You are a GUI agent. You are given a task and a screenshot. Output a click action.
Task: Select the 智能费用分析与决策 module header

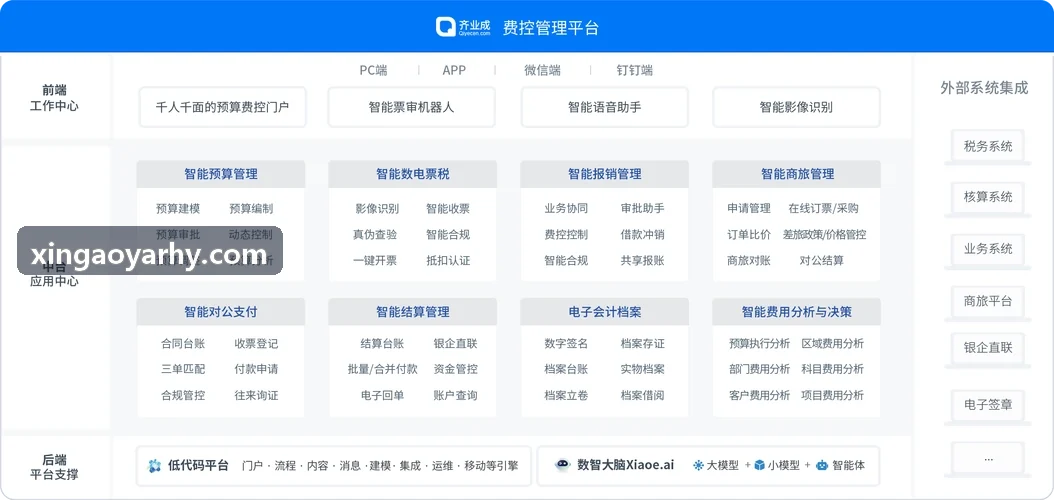click(797, 312)
